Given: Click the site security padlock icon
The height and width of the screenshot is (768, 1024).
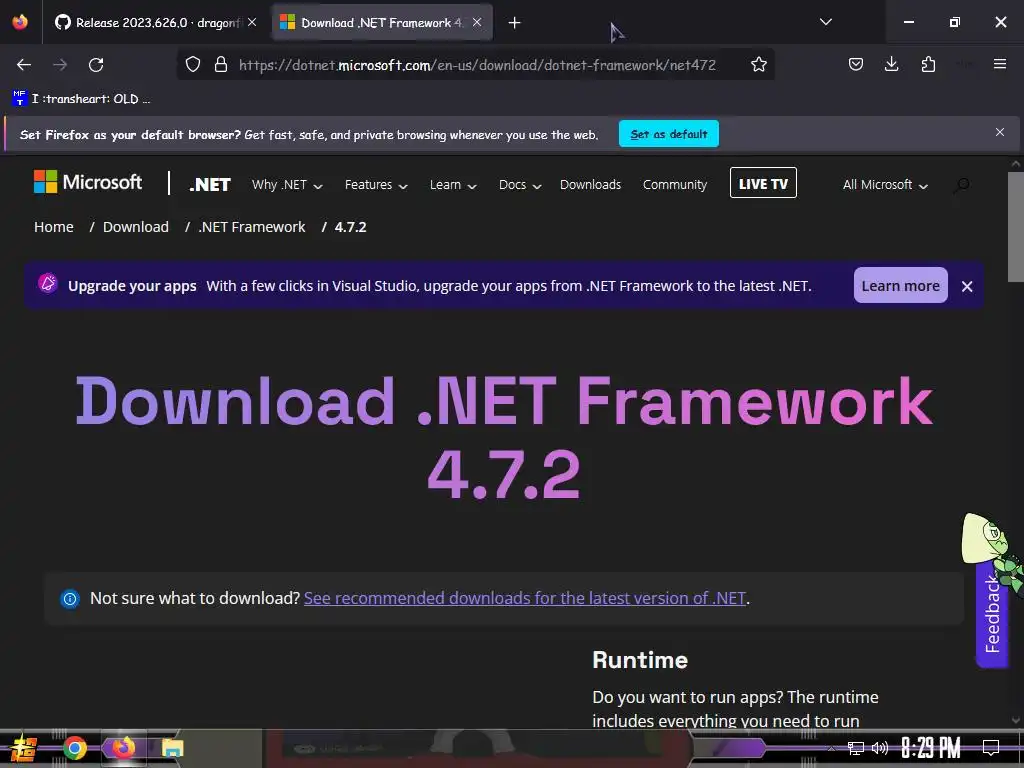Looking at the screenshot, I should 221,64.
